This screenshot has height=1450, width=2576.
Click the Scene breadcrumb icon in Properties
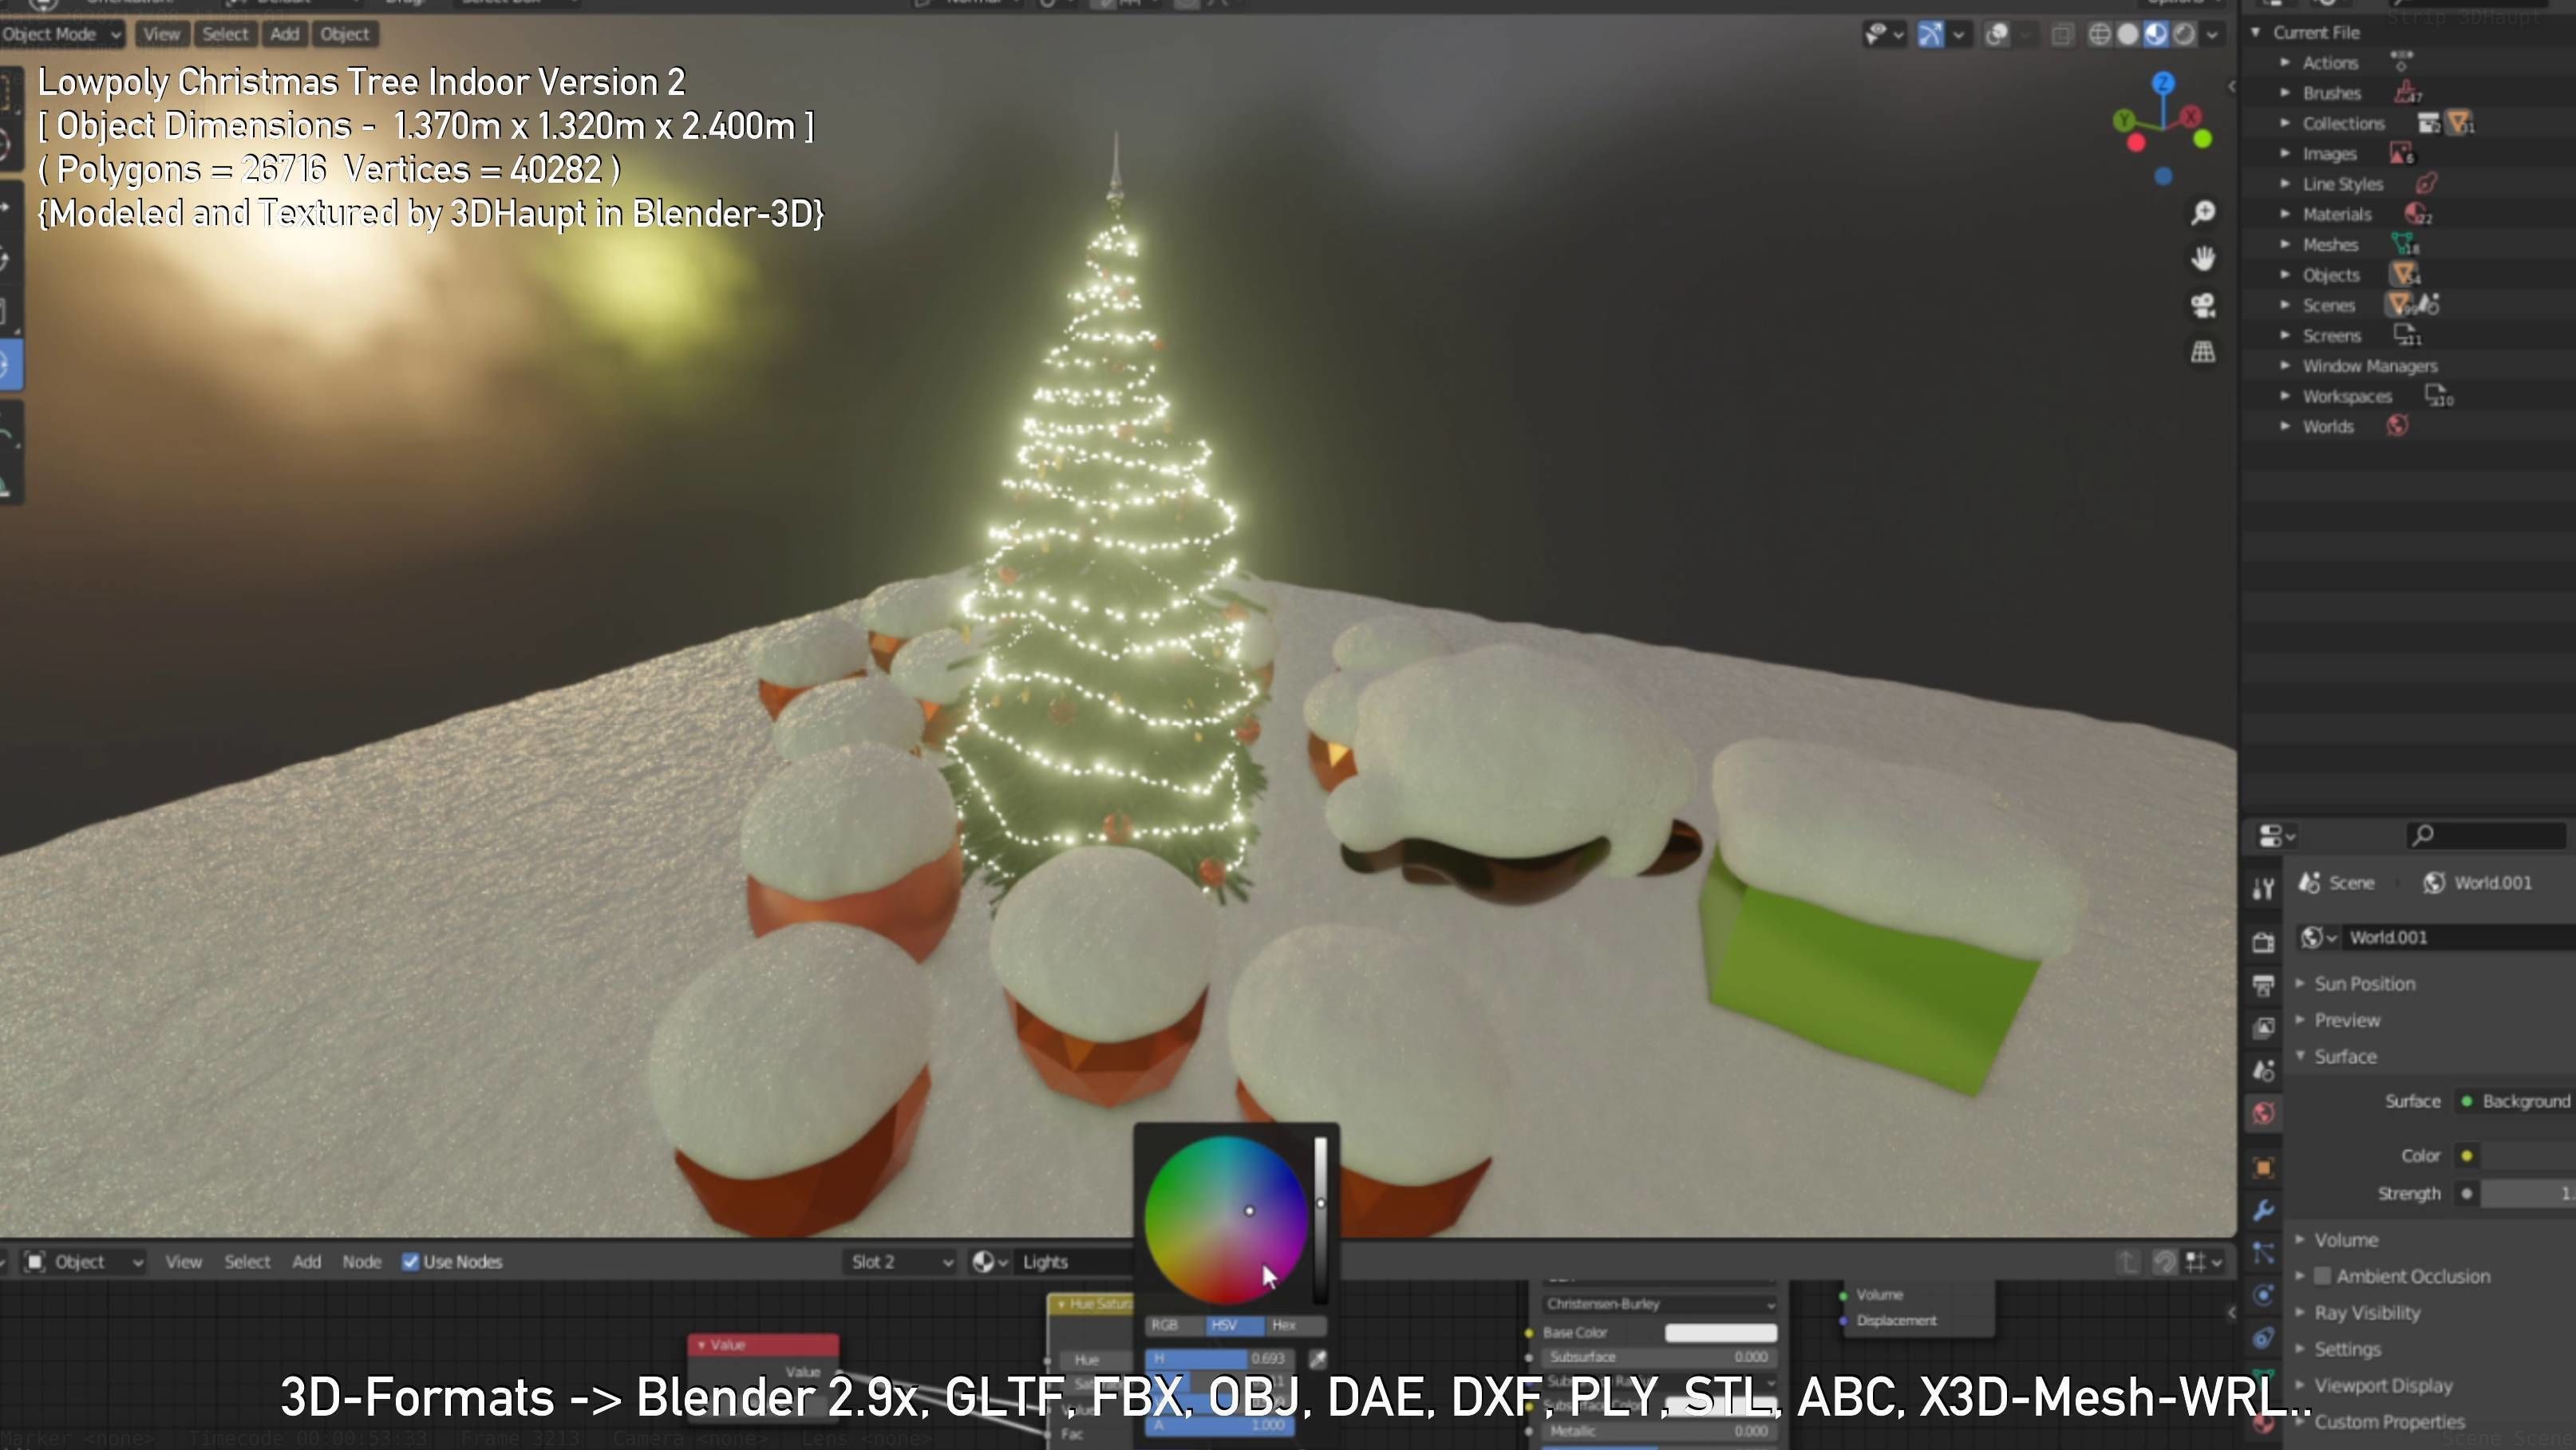click(2309, 882)
